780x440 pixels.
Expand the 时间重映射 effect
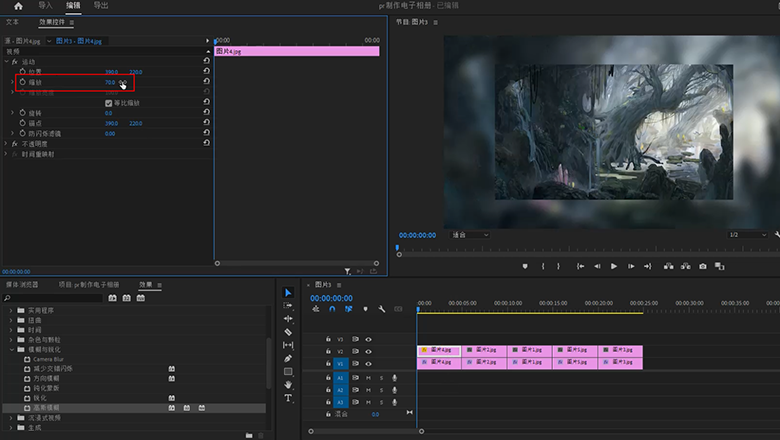pyautogui.click(x=6, y=154)
